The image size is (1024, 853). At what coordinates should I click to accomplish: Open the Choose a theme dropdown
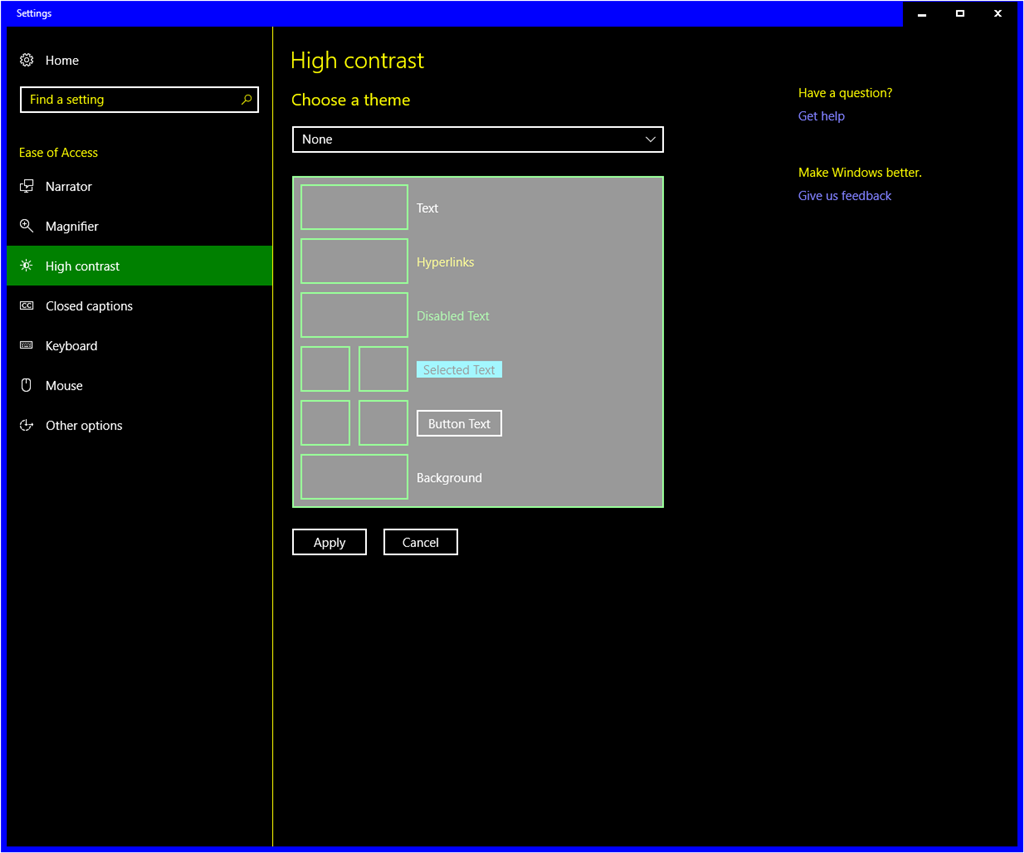coord(477,139)
